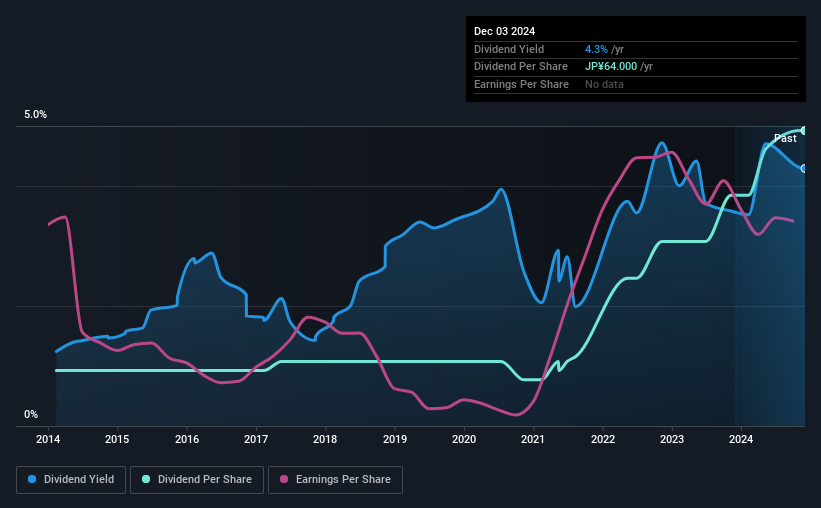This screenshot has width=821, height=508.
Task: Click the 2022 x-axis label
Action: coord(603,439)
